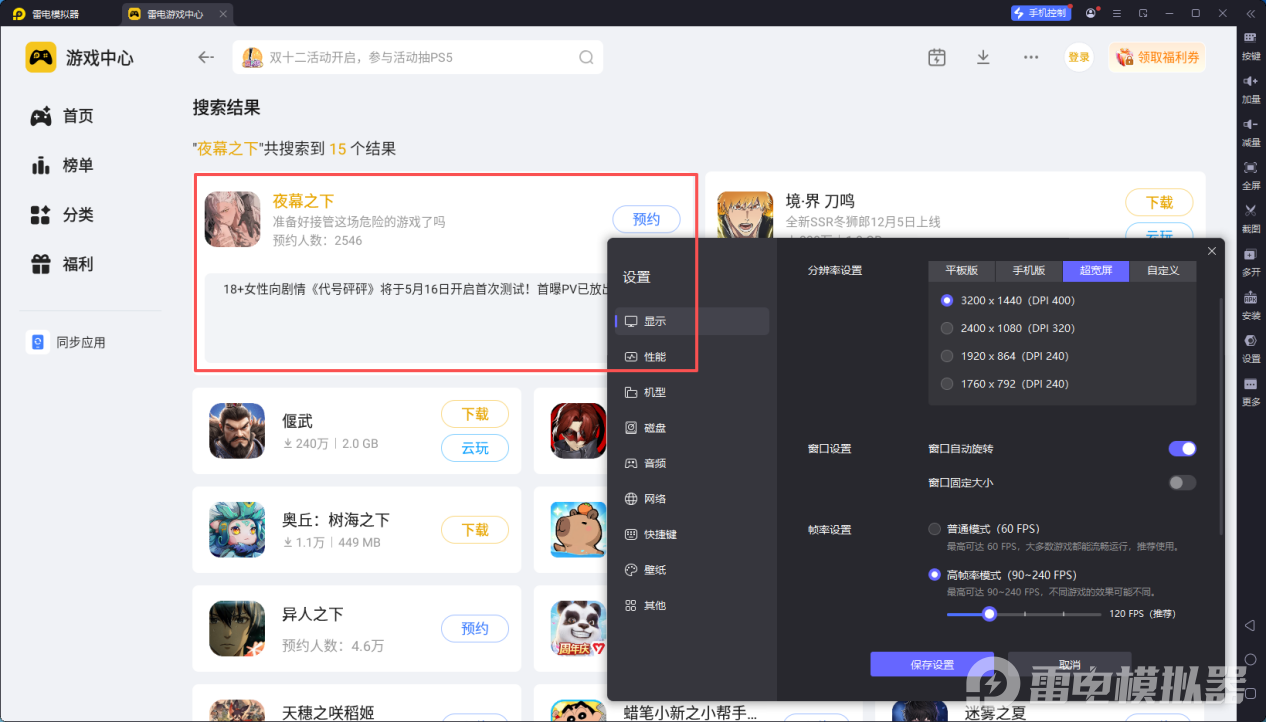Click the 登录 login button

pyautogui.click(x=1079, y=57)
